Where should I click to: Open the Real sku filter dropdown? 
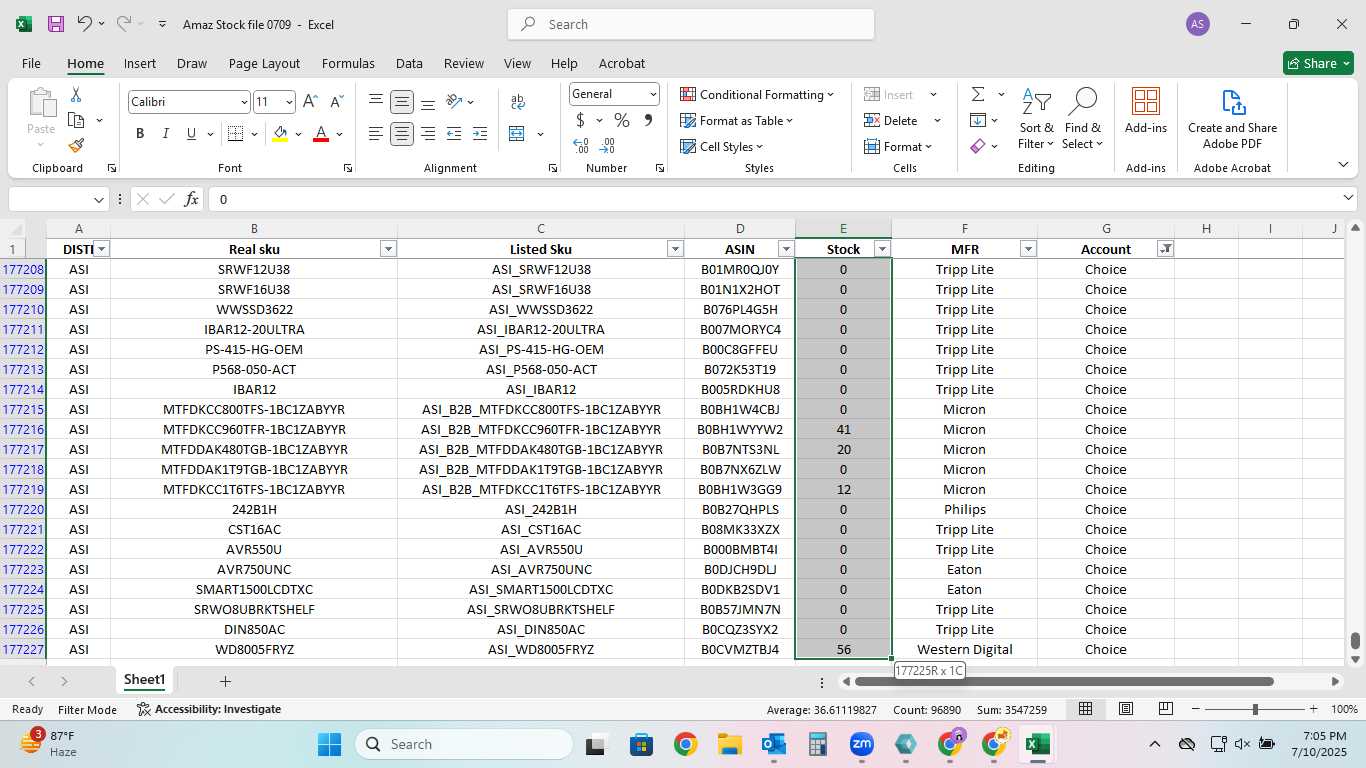tap(388, 249)
